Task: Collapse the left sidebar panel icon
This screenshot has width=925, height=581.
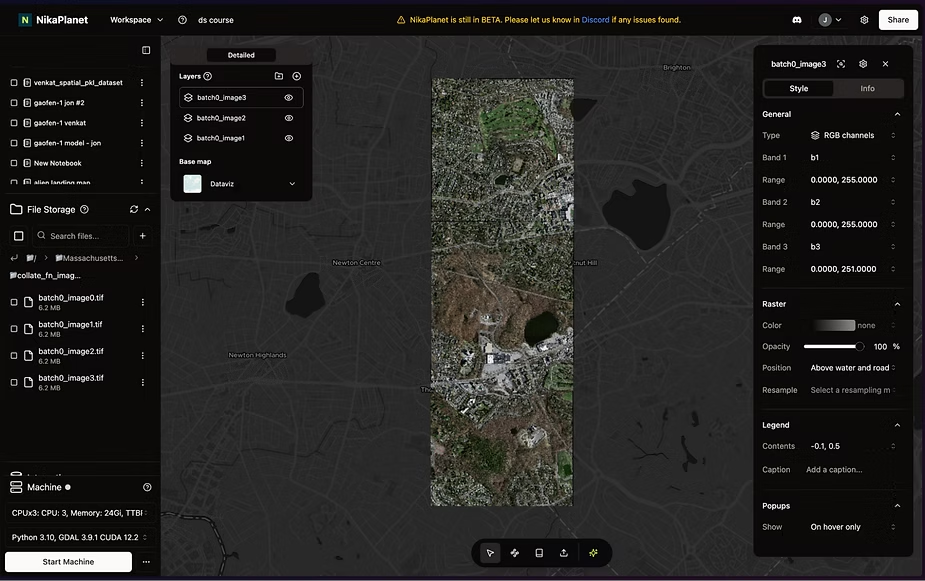Action: (146, 50)
